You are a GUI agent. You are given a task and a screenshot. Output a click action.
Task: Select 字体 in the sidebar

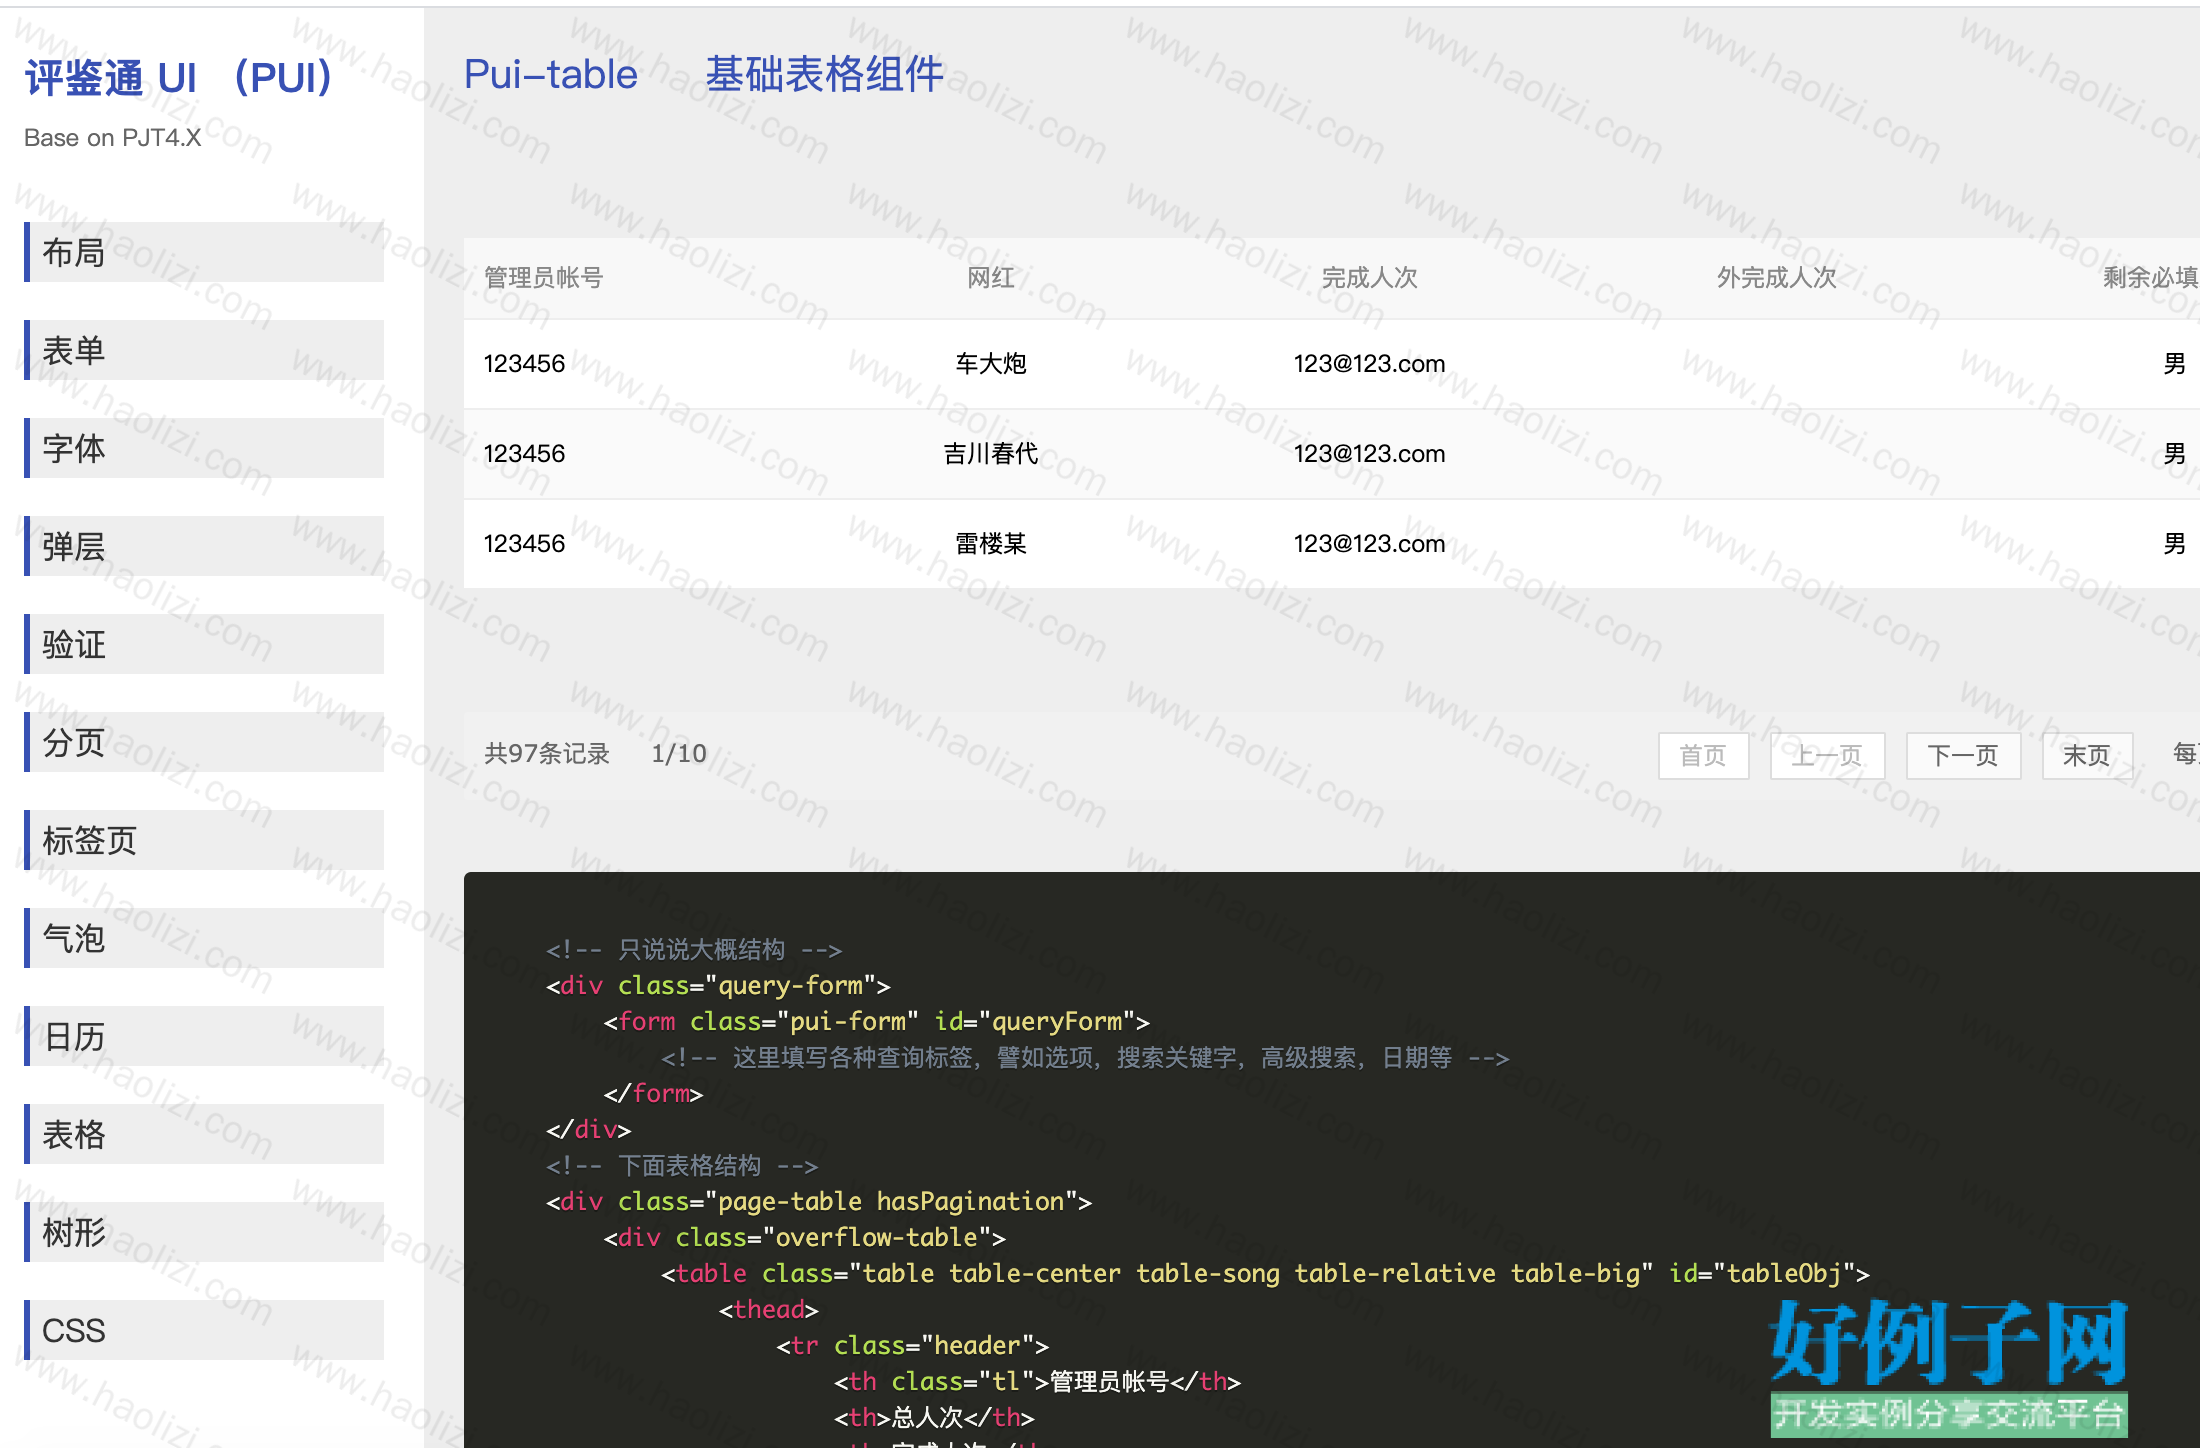[204, 448]
